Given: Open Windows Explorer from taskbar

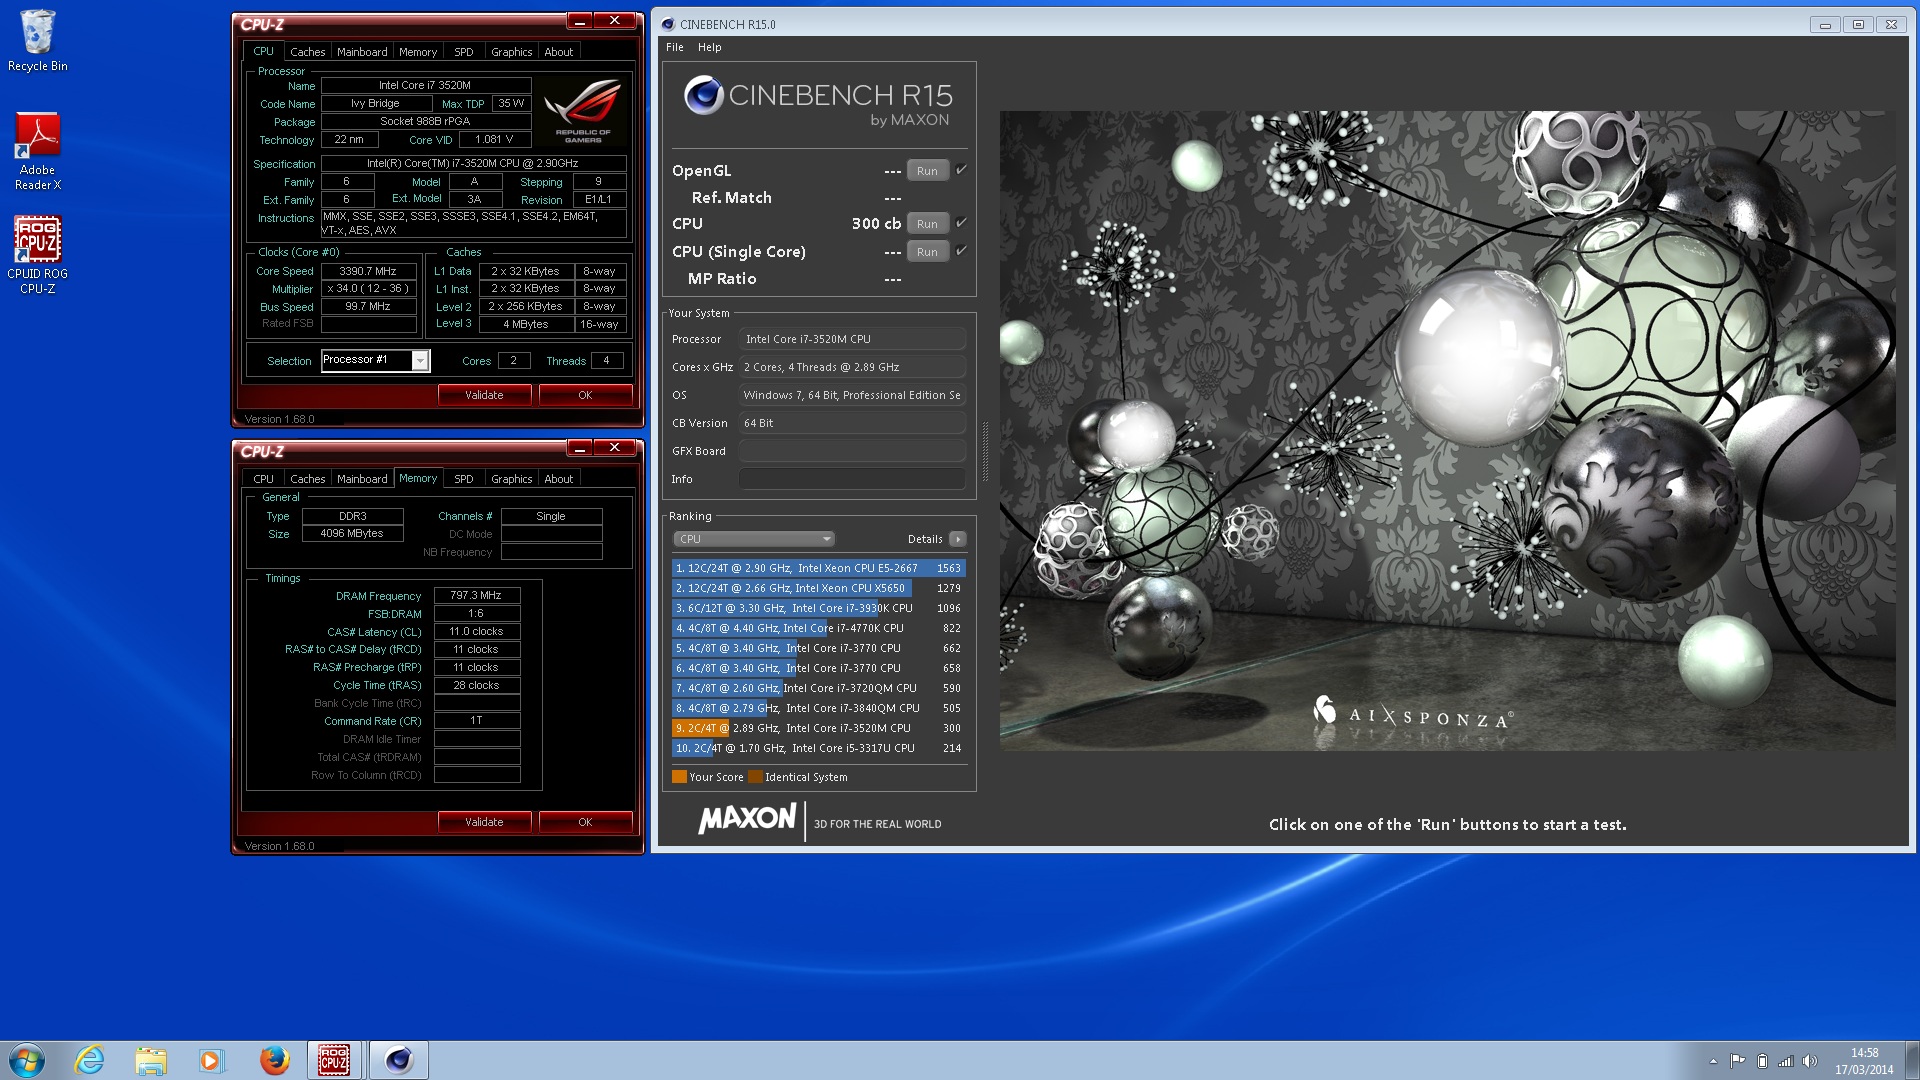Looking at the screenshot, I should [x=150, y=1060].
